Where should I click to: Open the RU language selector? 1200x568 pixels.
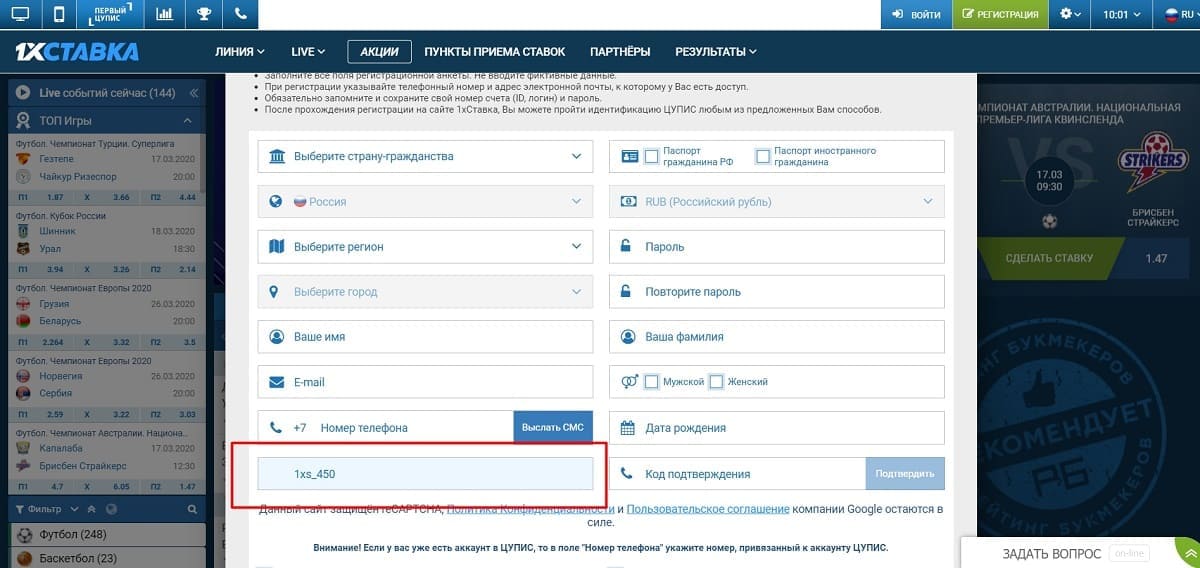click(x=1178, y=14)
